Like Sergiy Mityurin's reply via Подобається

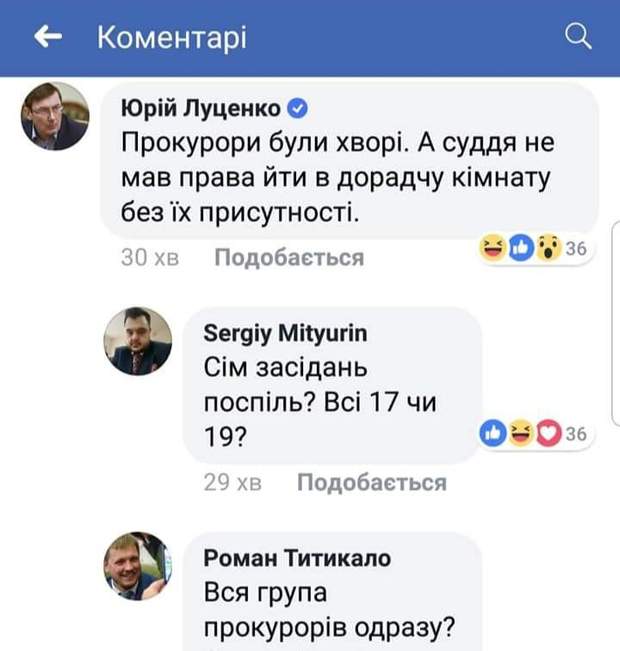click(372, 483)
